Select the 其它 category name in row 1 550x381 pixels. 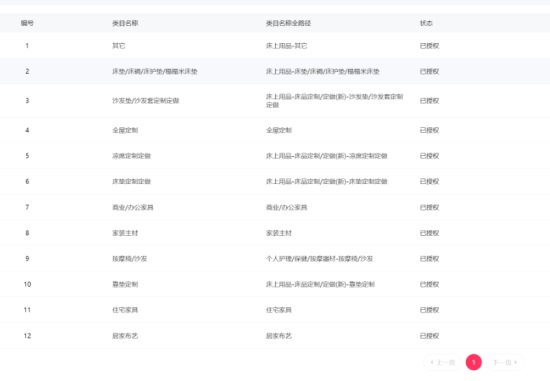[x=119, y=46]
